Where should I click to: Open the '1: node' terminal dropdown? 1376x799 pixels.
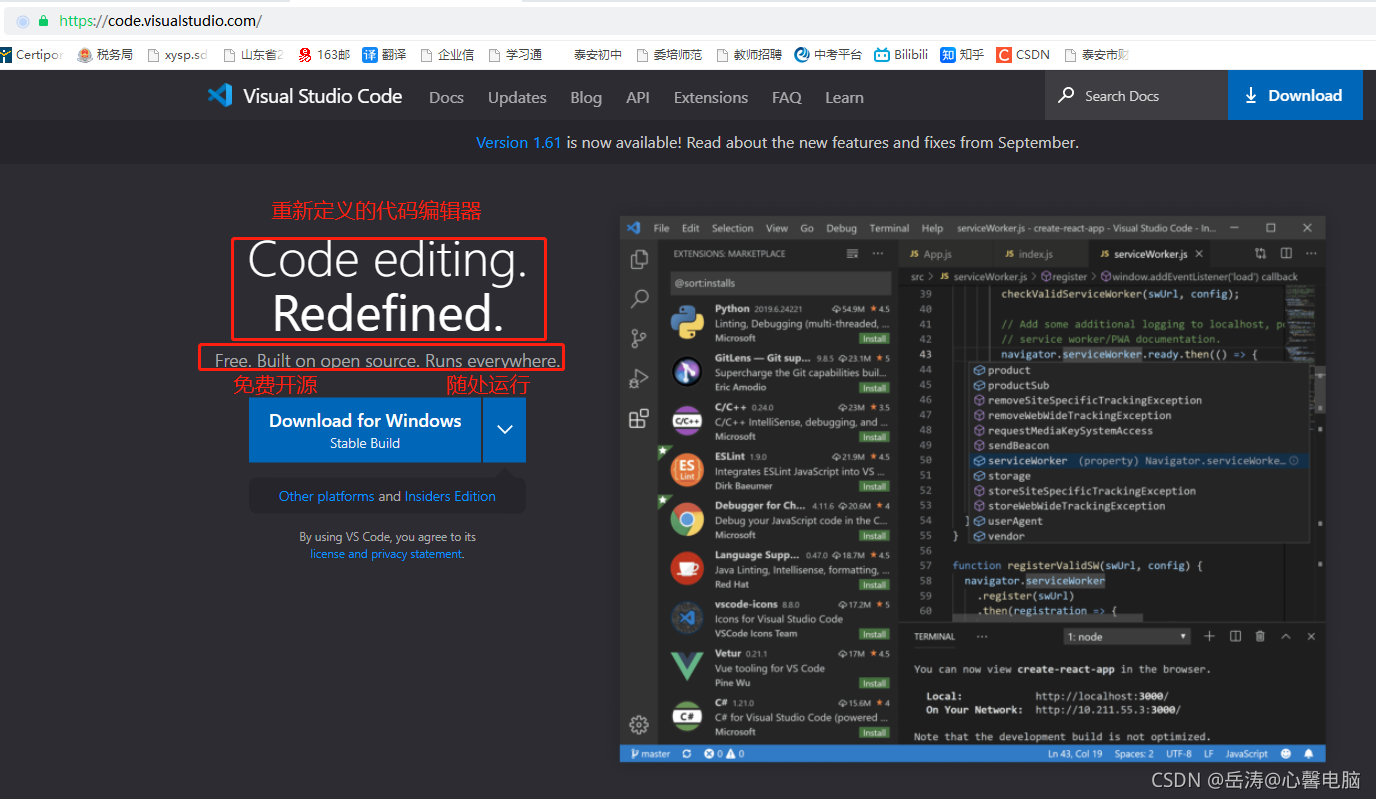(x=1127, y=636)
